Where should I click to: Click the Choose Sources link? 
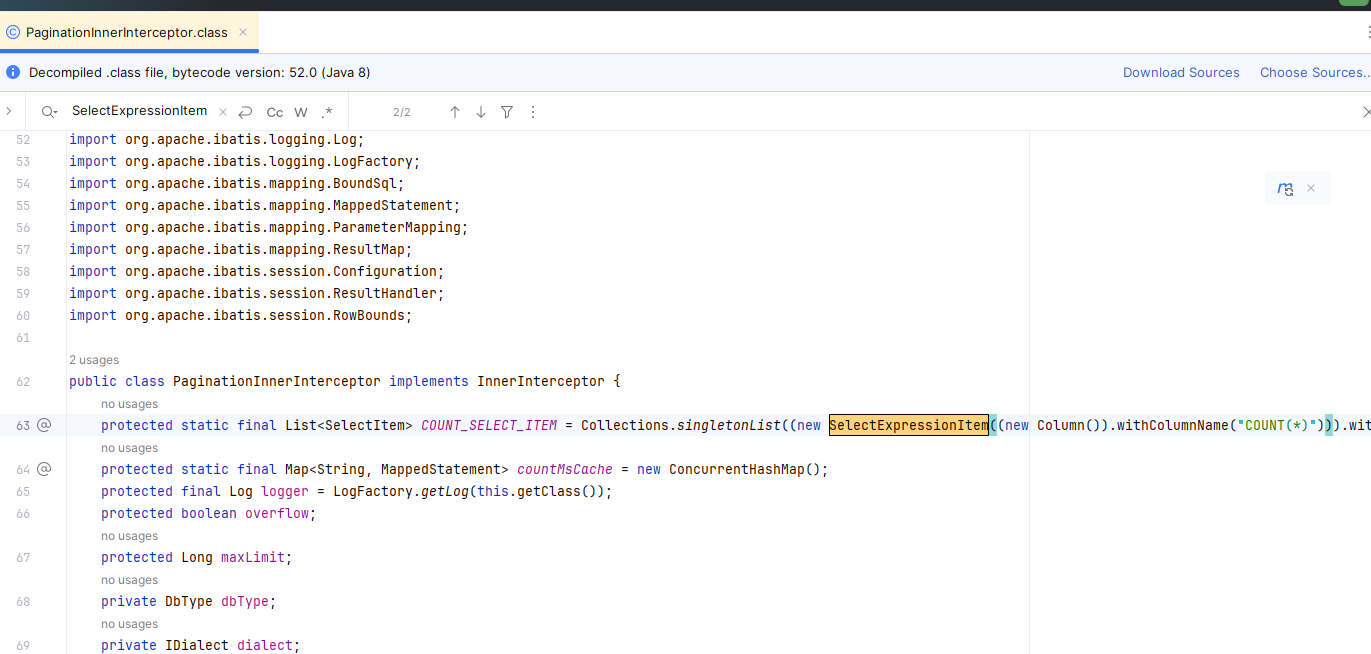tap(1313, 72)
